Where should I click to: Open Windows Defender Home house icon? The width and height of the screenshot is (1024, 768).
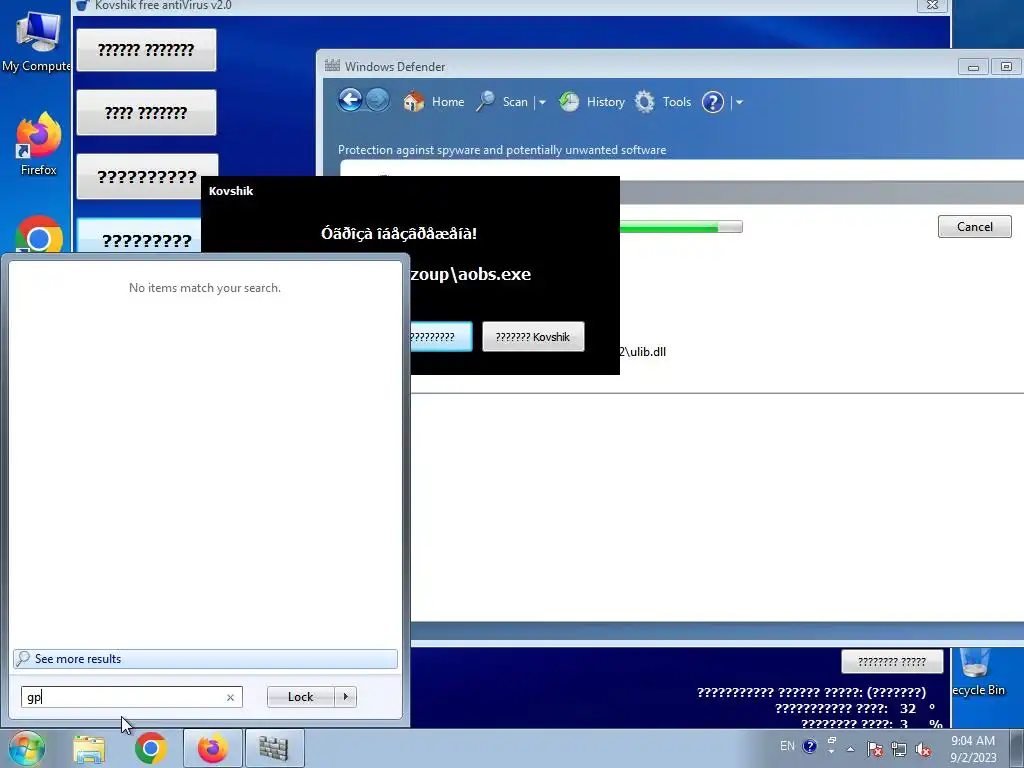point(413,102)
